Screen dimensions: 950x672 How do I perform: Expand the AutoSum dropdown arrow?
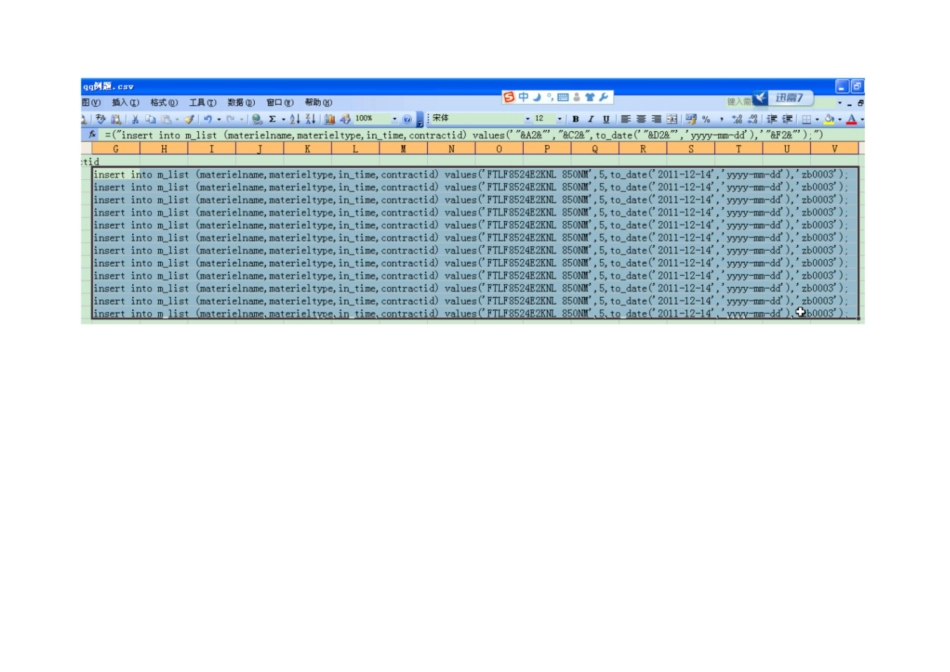[x=283, y=119]
